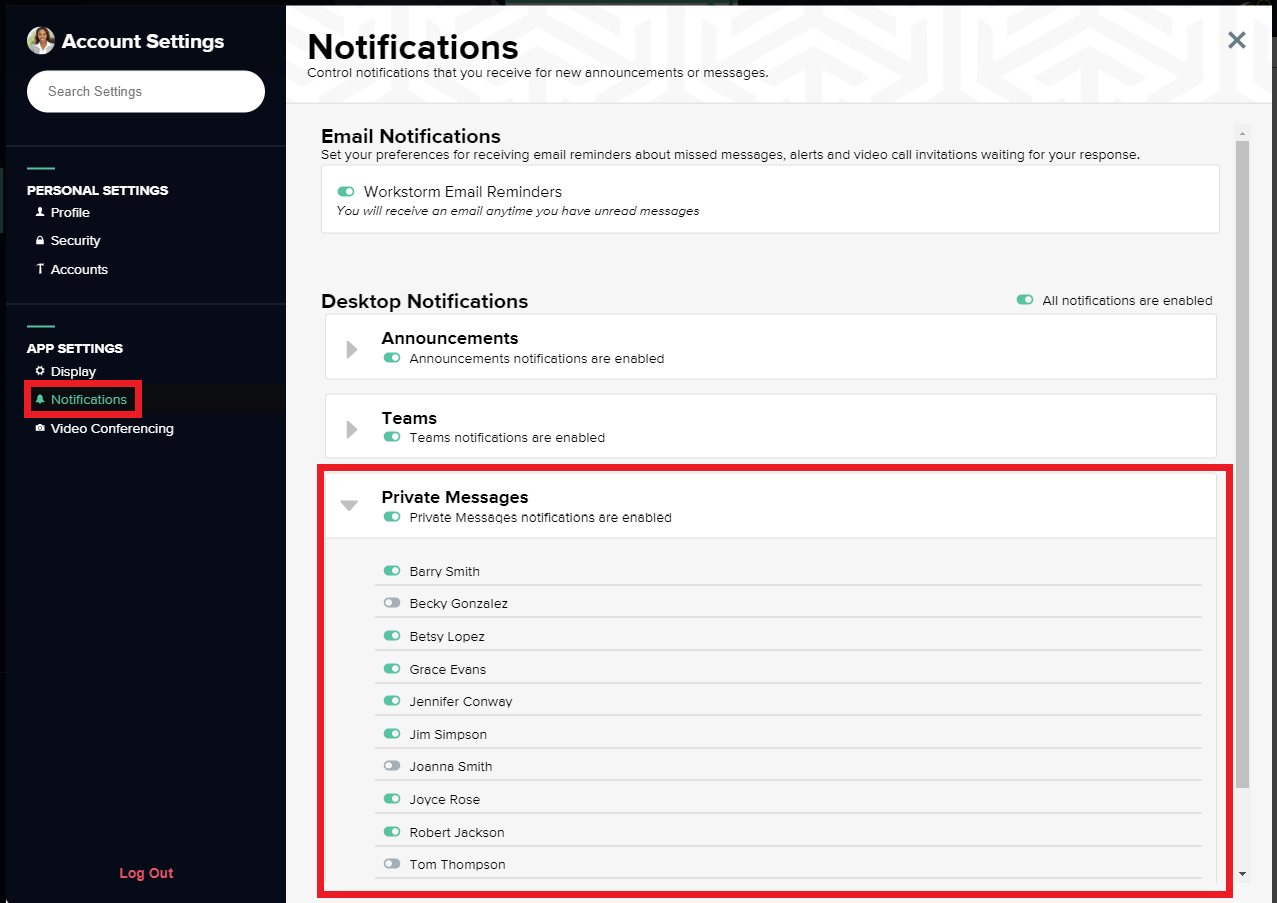Click the Security lock icon
The height and width of the screenshot is (903, 1277).
(40, 241)
